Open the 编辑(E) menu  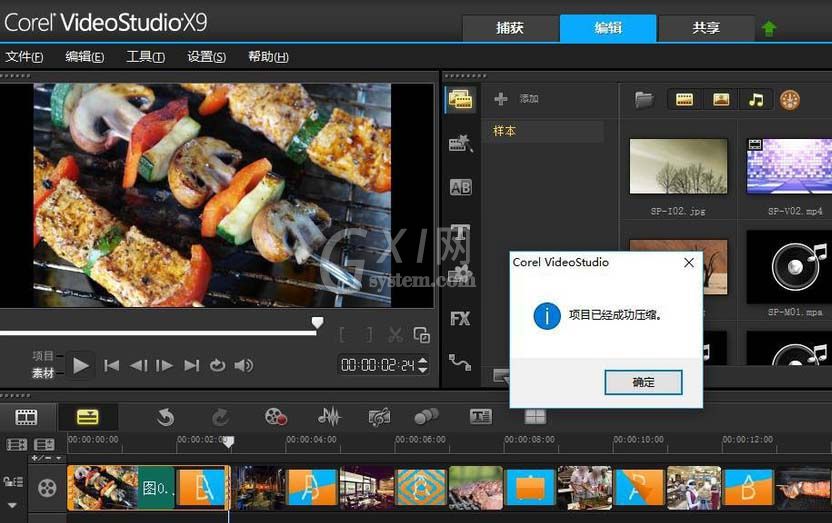tap(84, 57)
